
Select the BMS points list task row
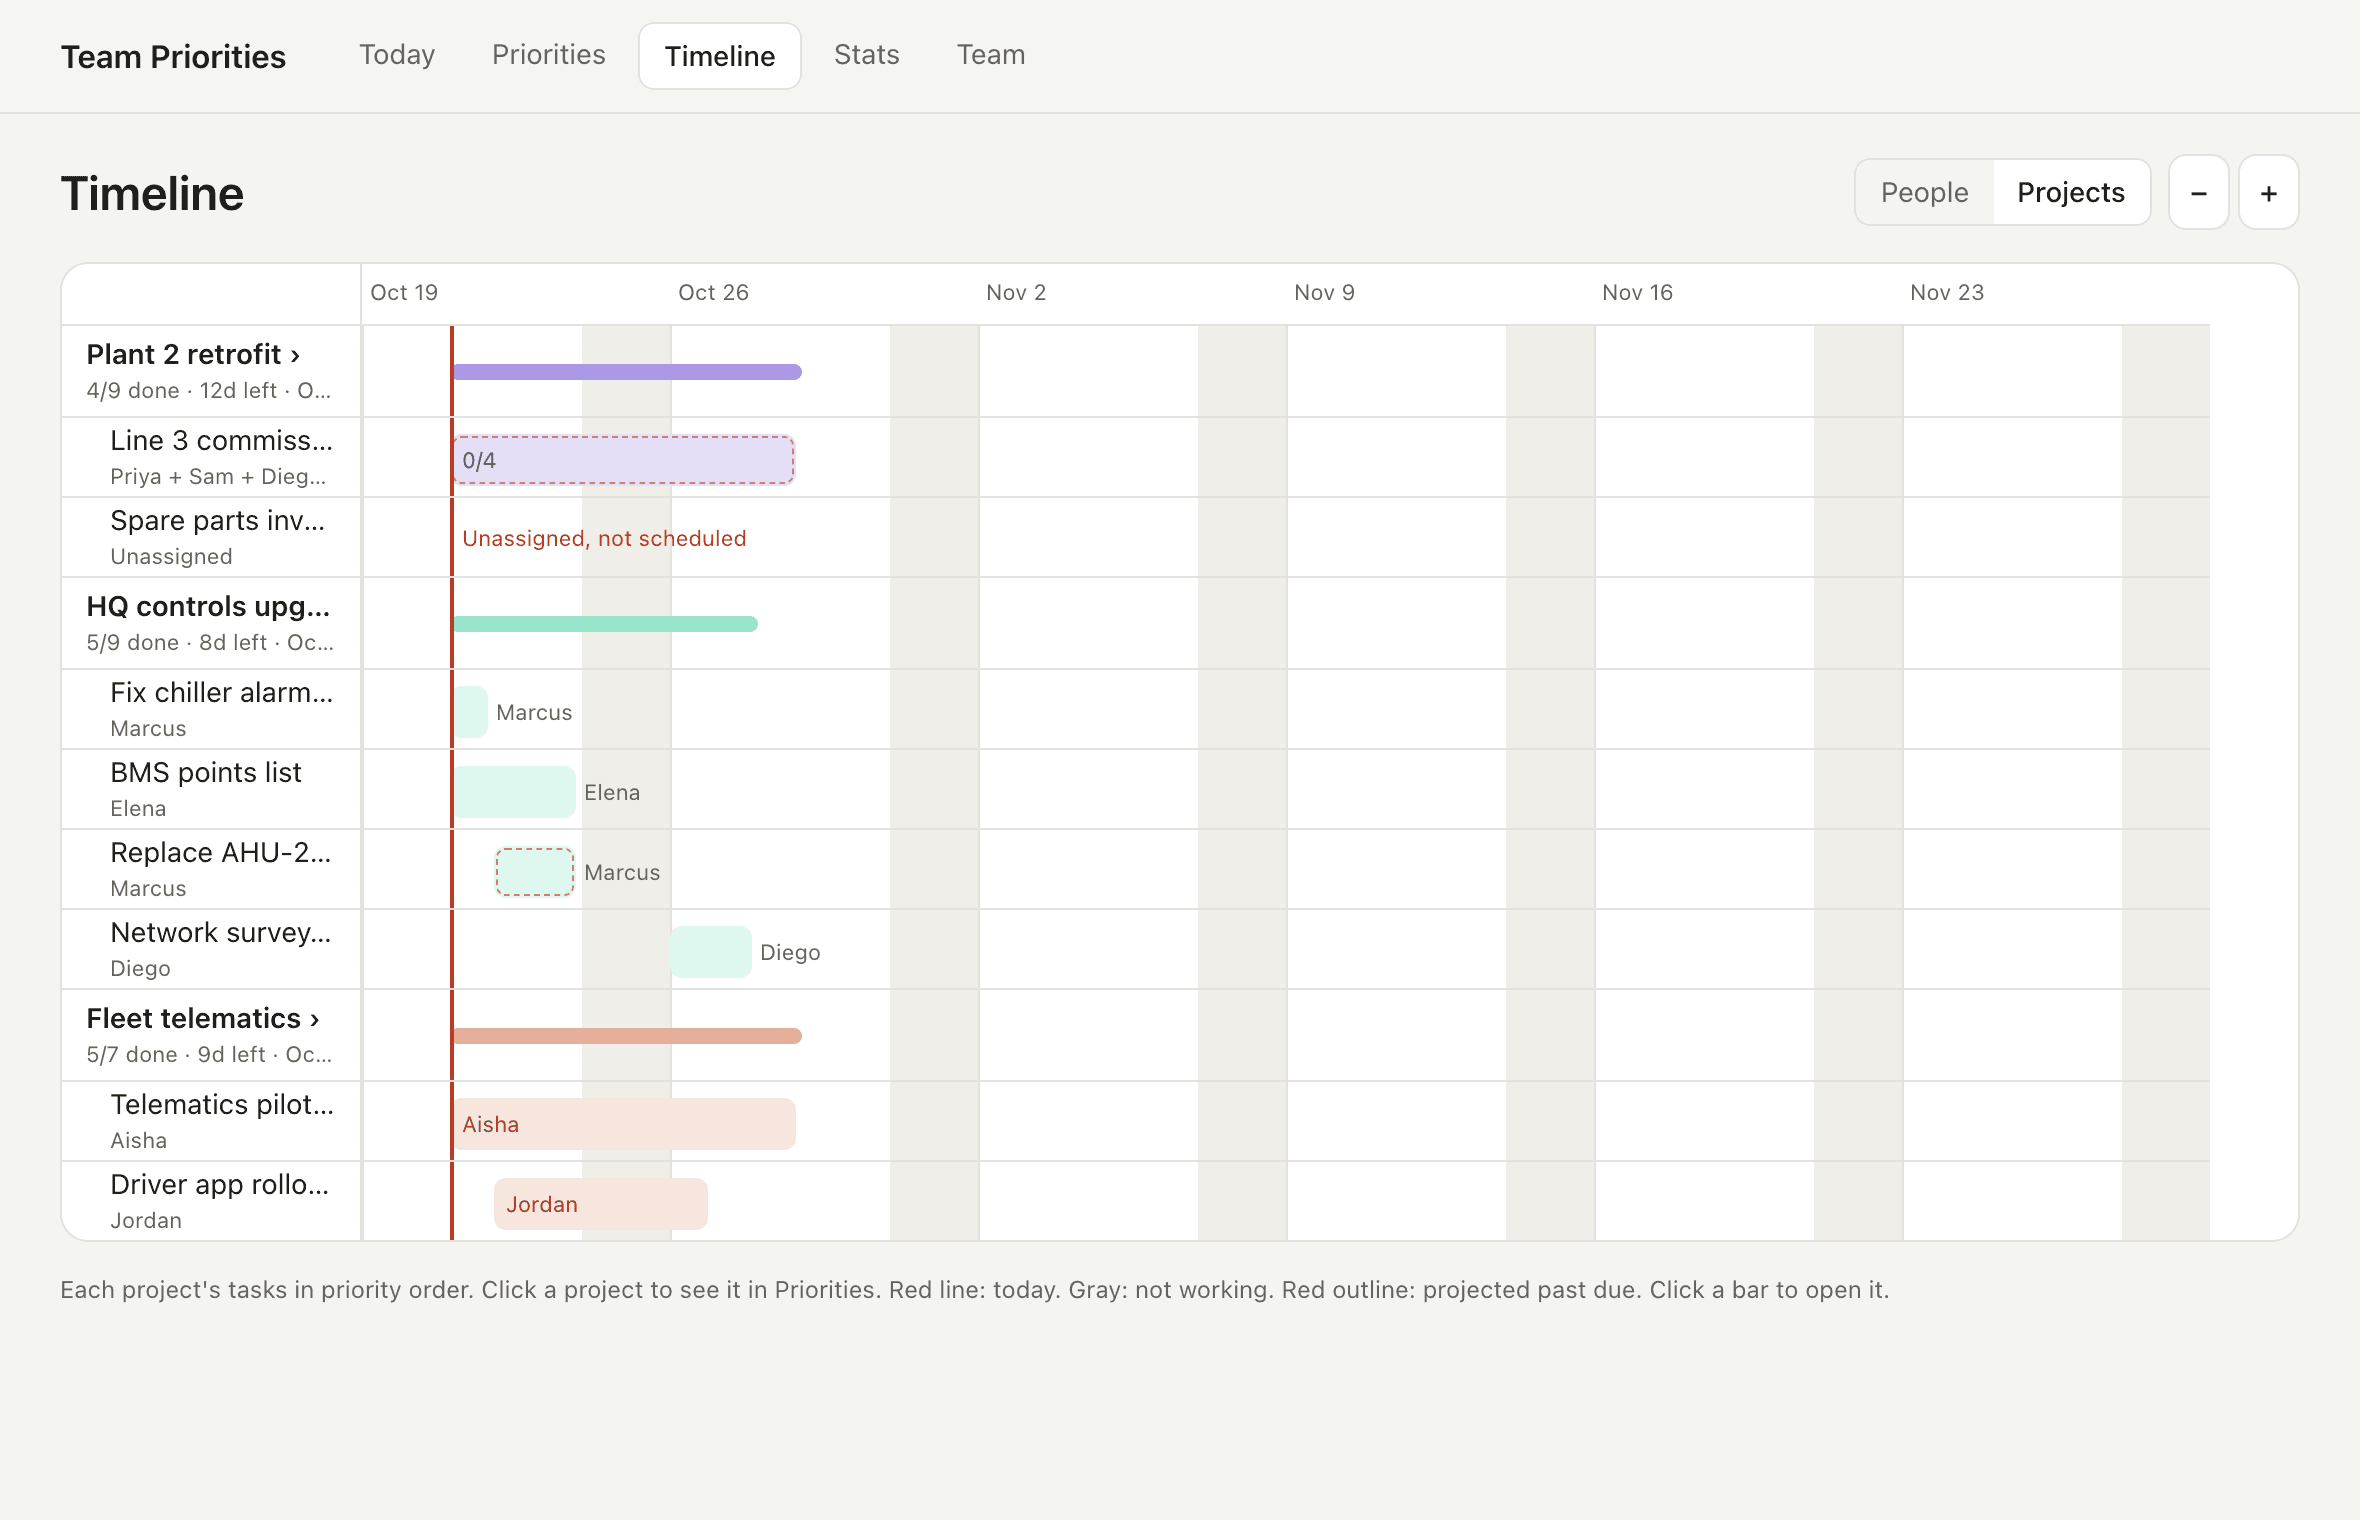(211, 789)
